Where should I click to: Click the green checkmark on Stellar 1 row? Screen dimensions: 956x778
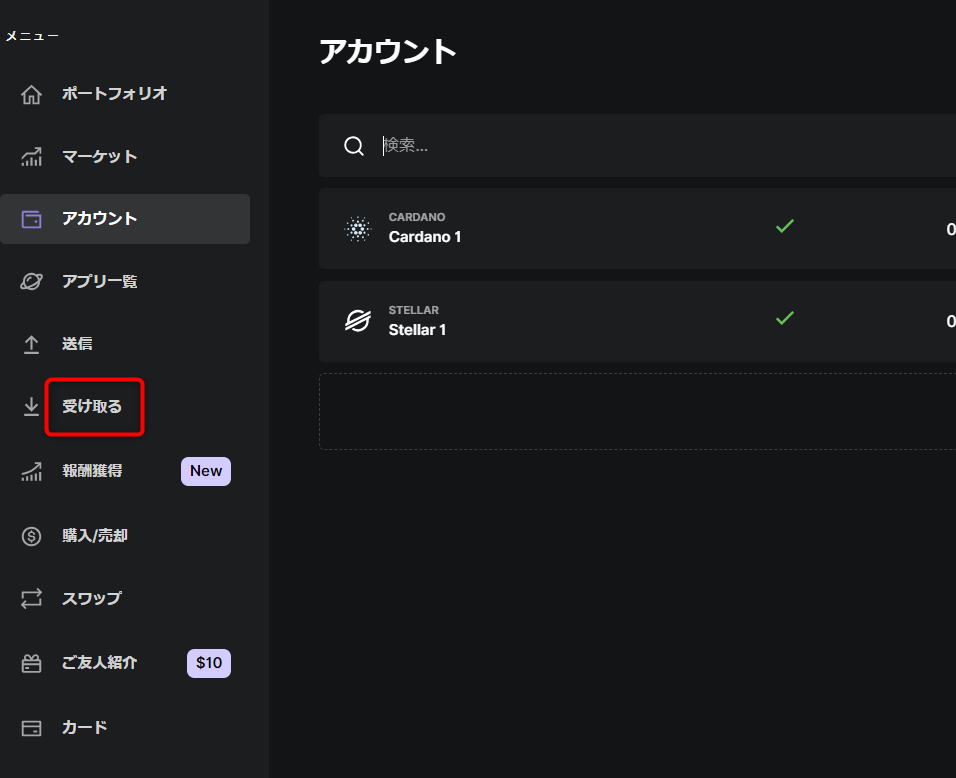(785, 318)
